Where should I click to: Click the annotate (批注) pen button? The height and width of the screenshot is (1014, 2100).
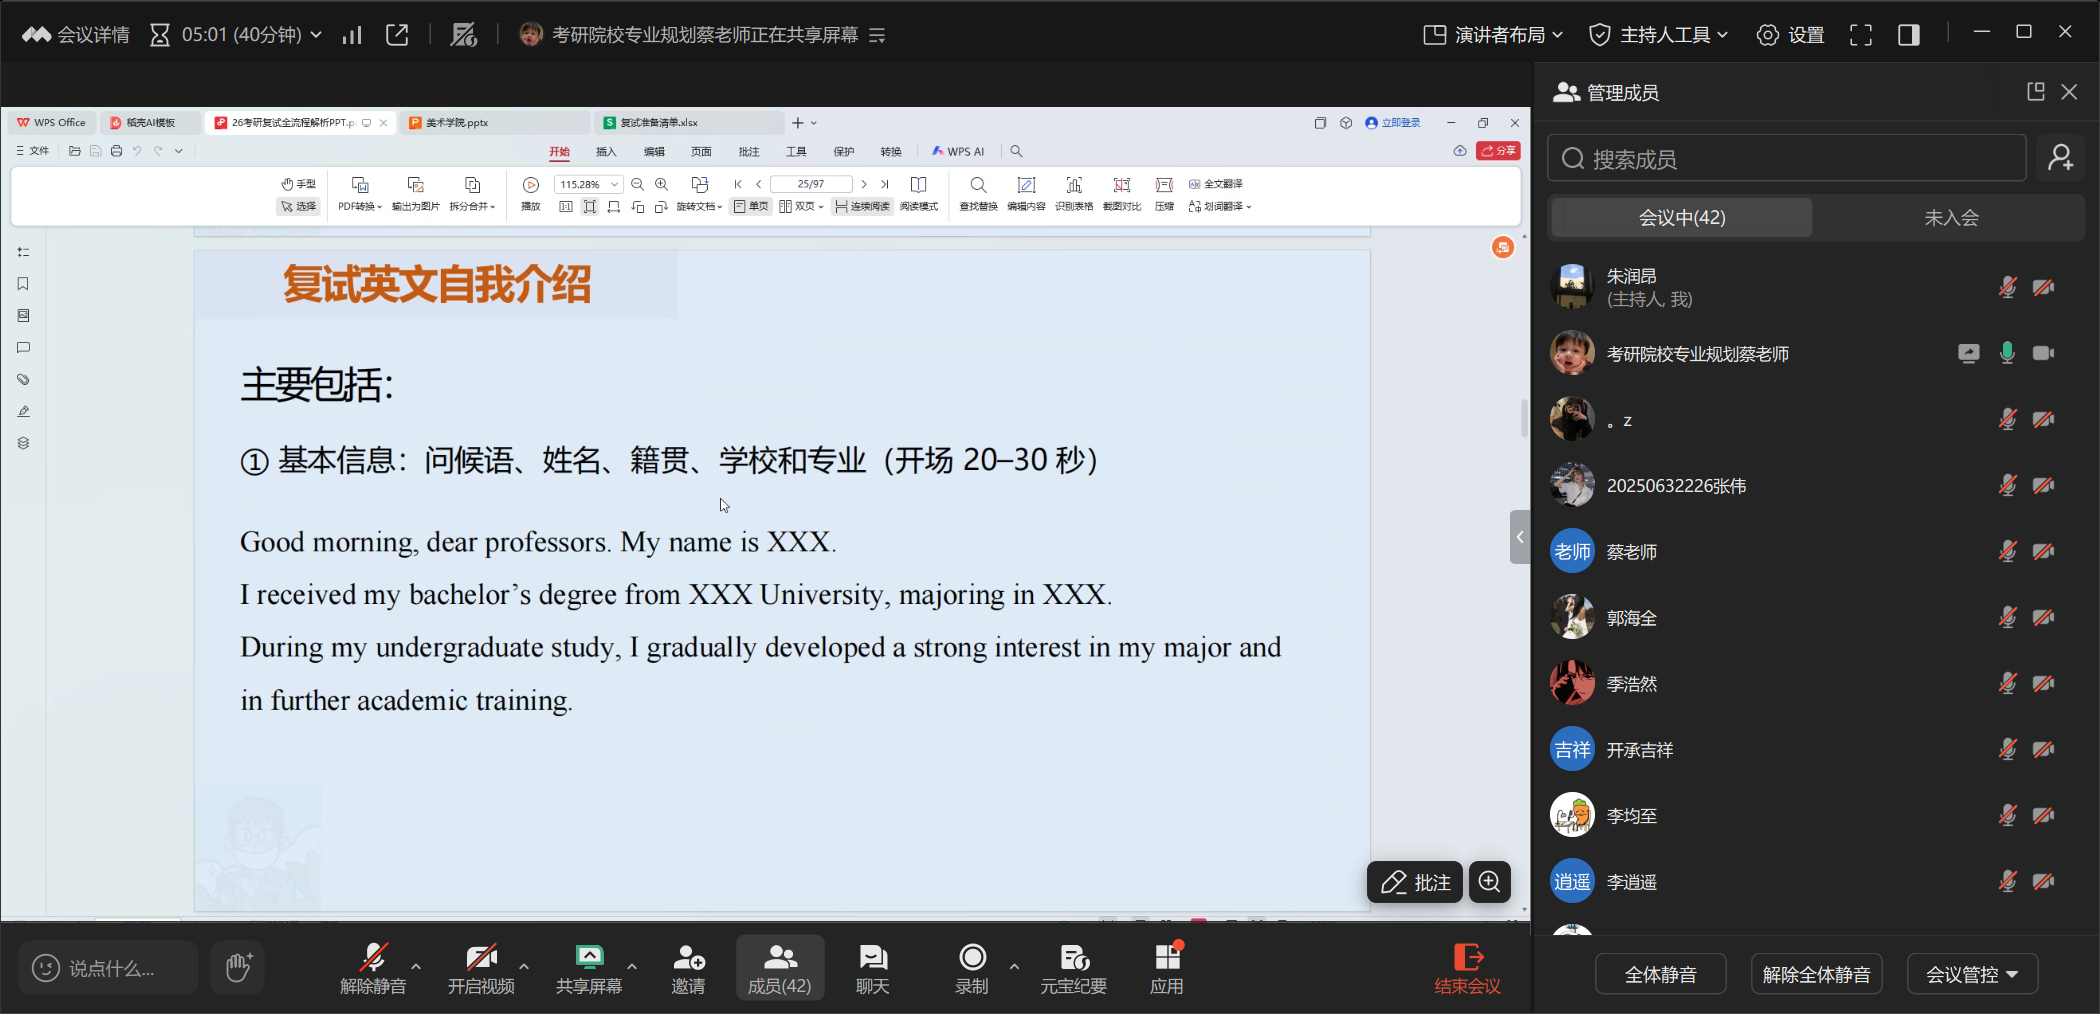[x=1414, y=882]
